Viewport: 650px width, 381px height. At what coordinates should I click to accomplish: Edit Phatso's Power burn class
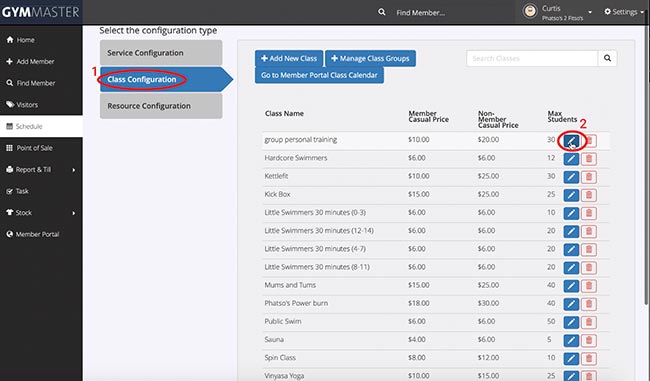coord(571,304)
